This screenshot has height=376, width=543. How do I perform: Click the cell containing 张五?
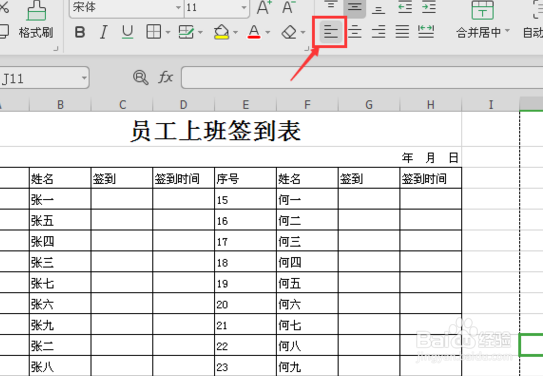[60, 221]
